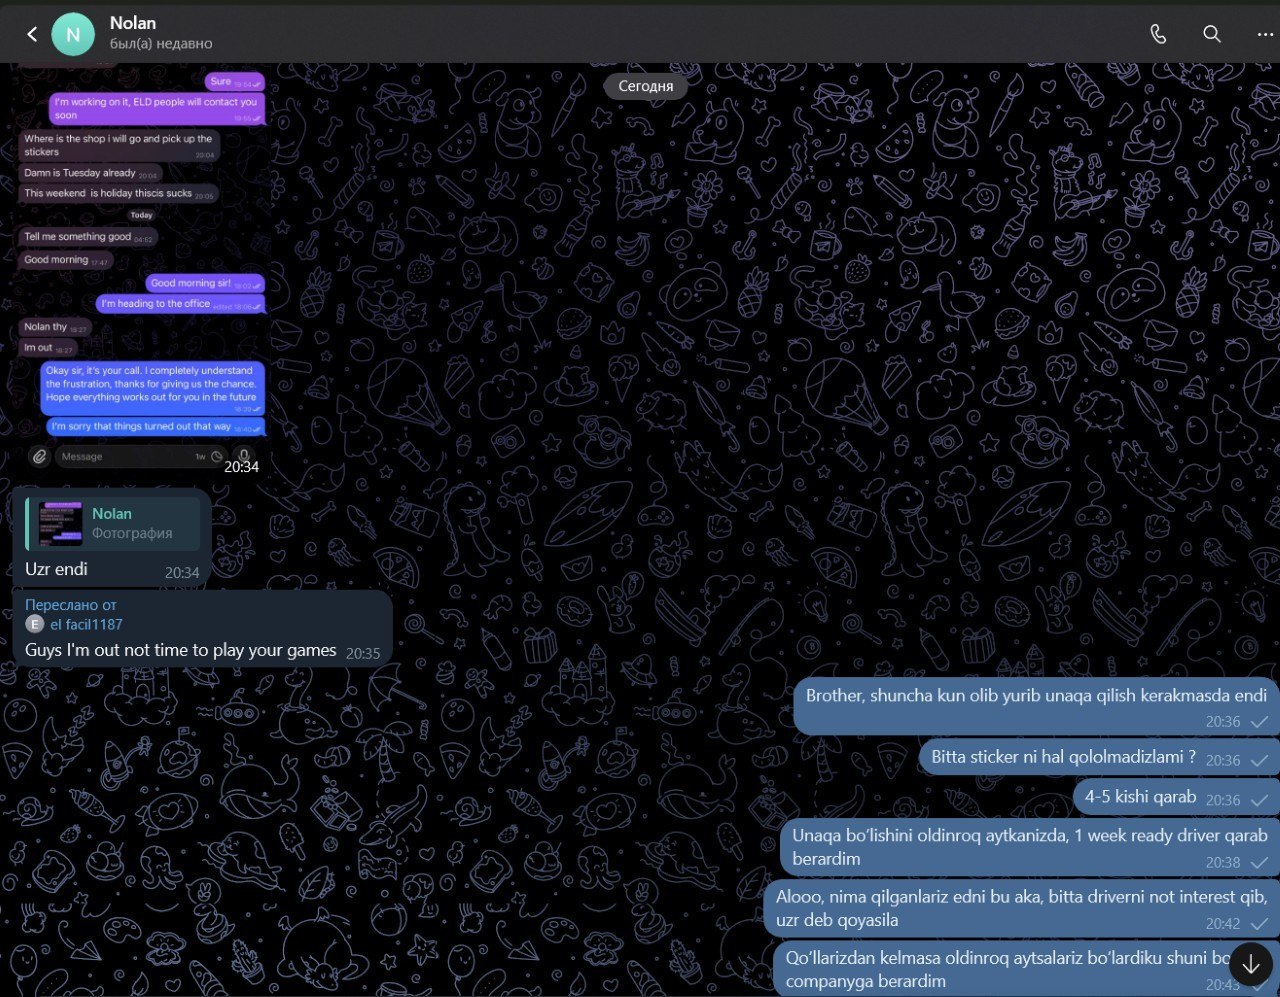The height and width of the screenshot is (997, 1280).
Task: Open the chat header name Nolan
Action: click(133, 23)
